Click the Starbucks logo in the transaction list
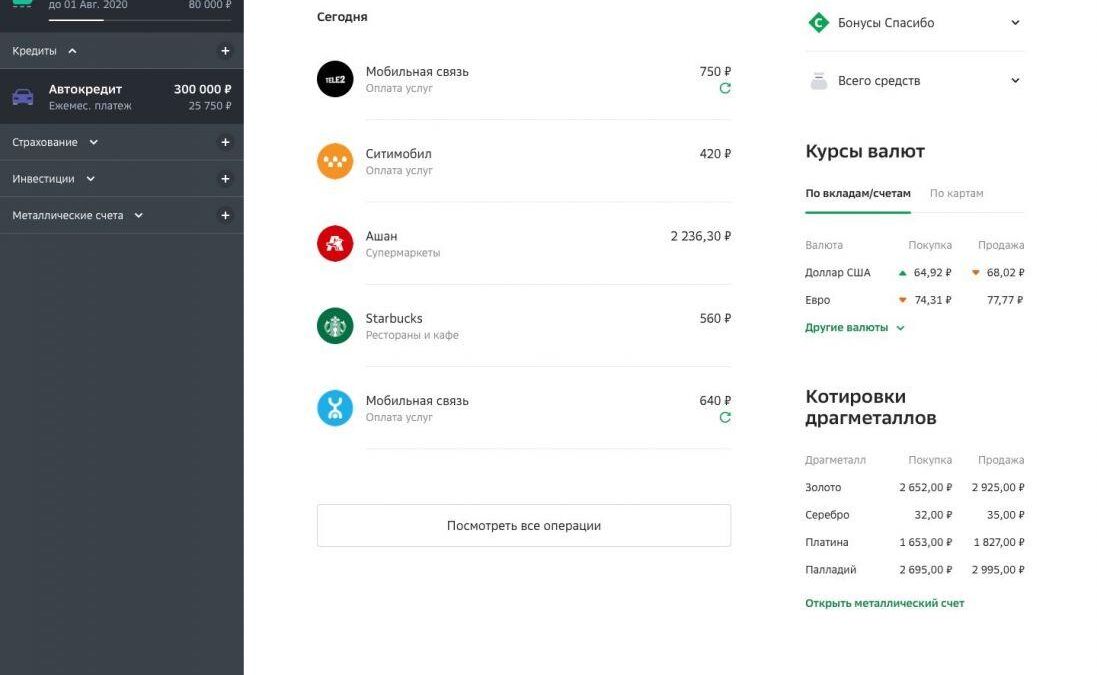The height and width of the screenshot is (675, 1097). pyautogui.click(x=334, y=325)
